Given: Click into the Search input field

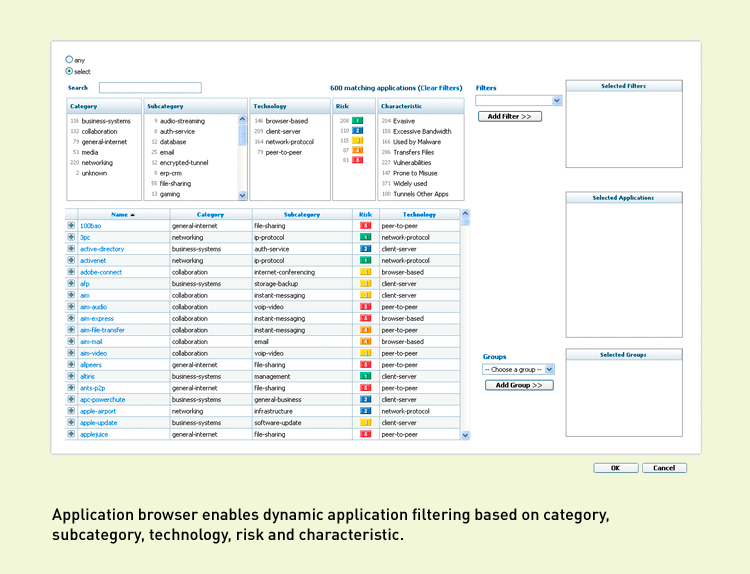Looking at the screenshot, I should click(150, 88).
